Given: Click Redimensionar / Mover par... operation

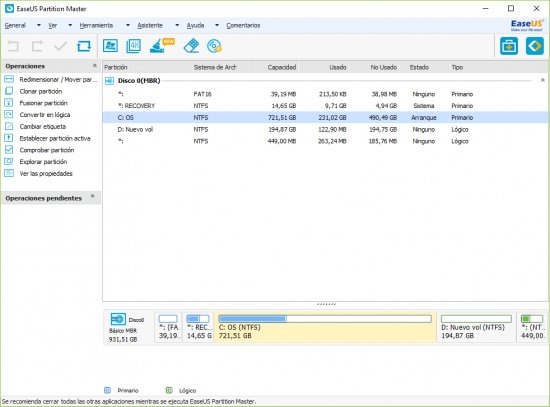Looking at the screenshot, I should pos(58,79).
